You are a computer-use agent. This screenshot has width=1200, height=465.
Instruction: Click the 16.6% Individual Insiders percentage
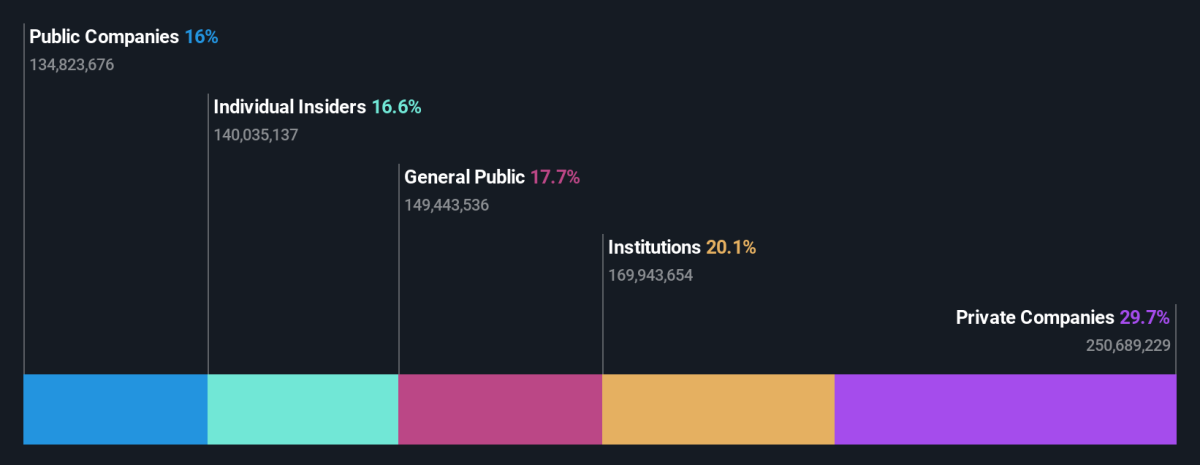(x=396, y=107)
